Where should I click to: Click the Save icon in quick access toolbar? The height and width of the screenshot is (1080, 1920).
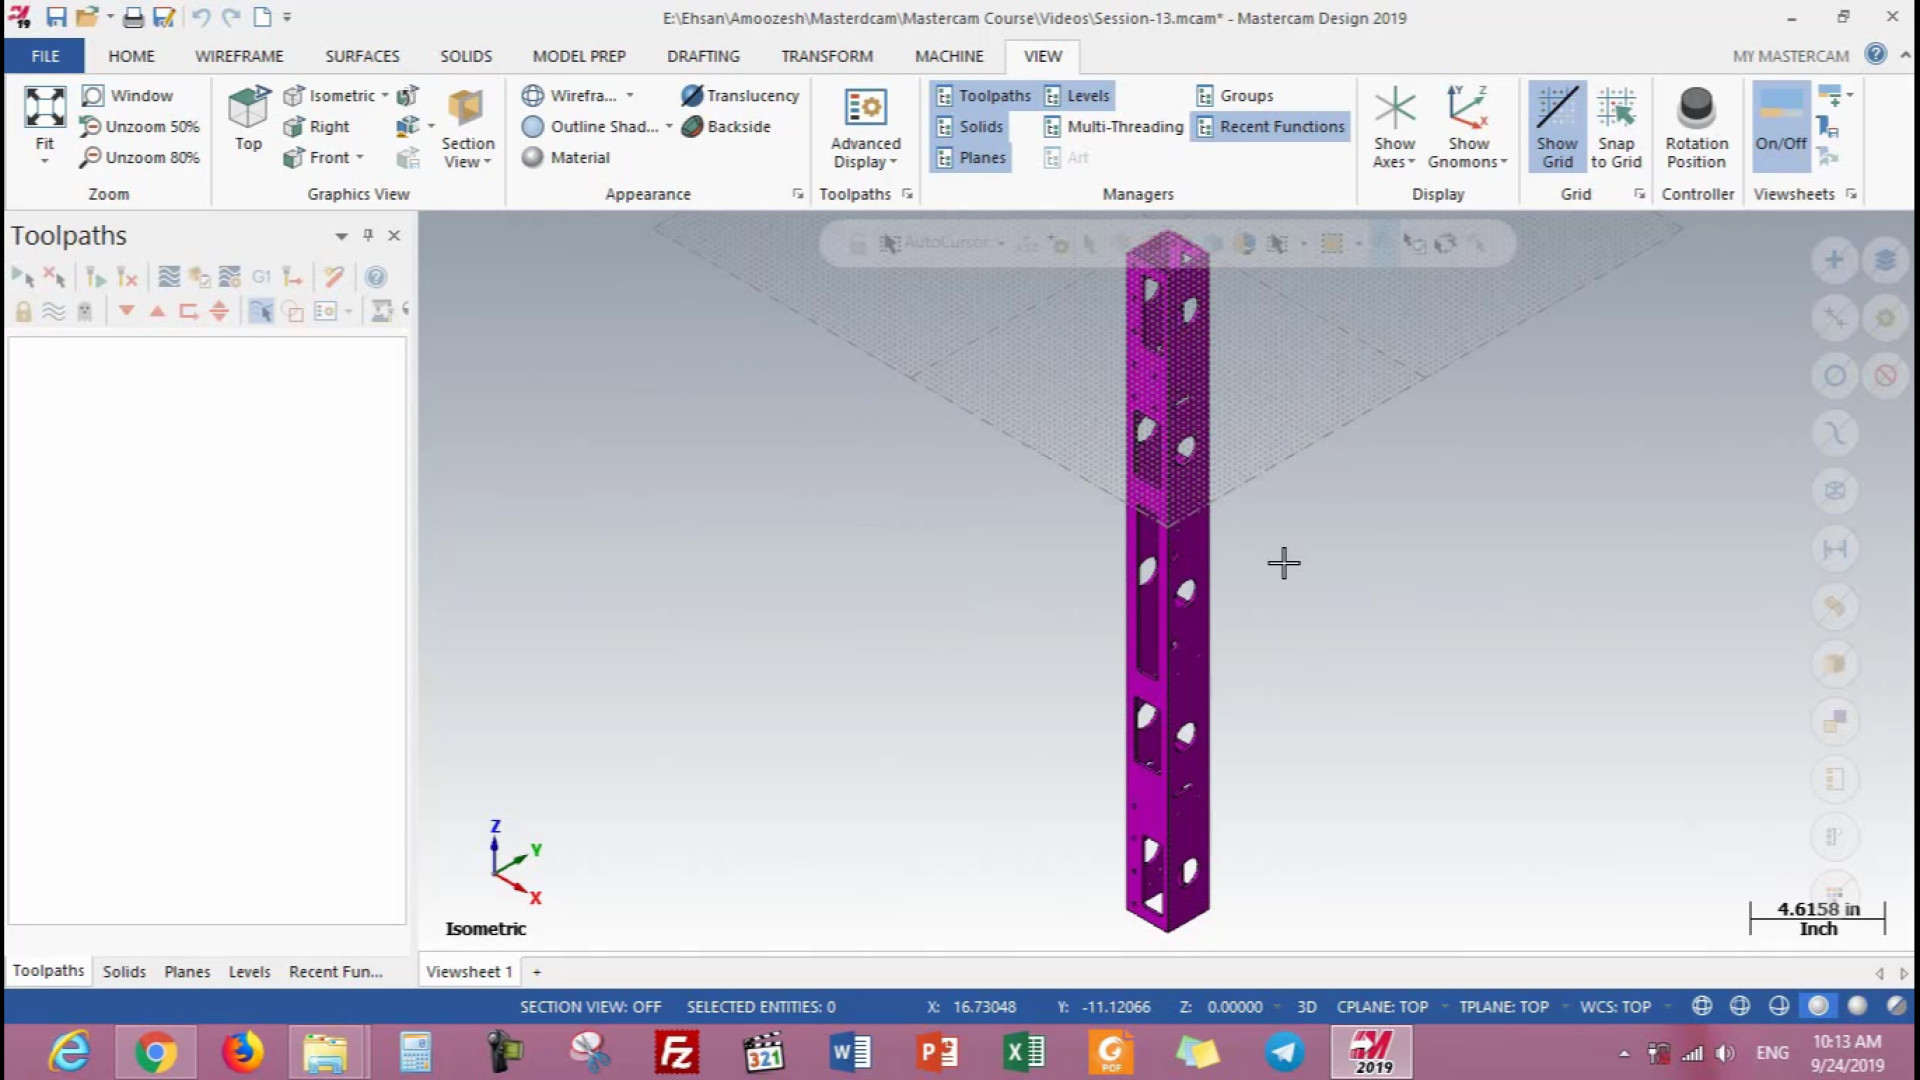click(x=56, y=17)
